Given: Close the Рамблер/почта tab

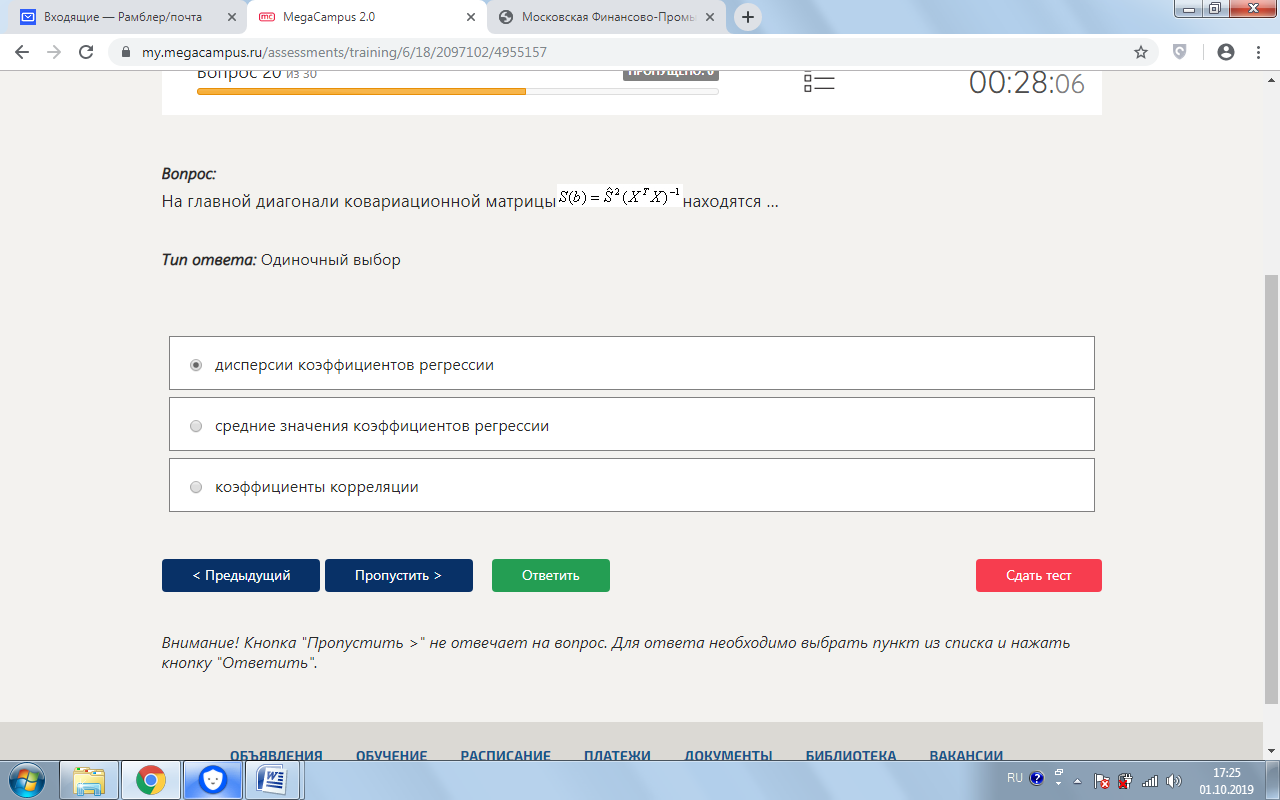Looking at the screenshot, I should pyautogui.click(x=232, y=17).
